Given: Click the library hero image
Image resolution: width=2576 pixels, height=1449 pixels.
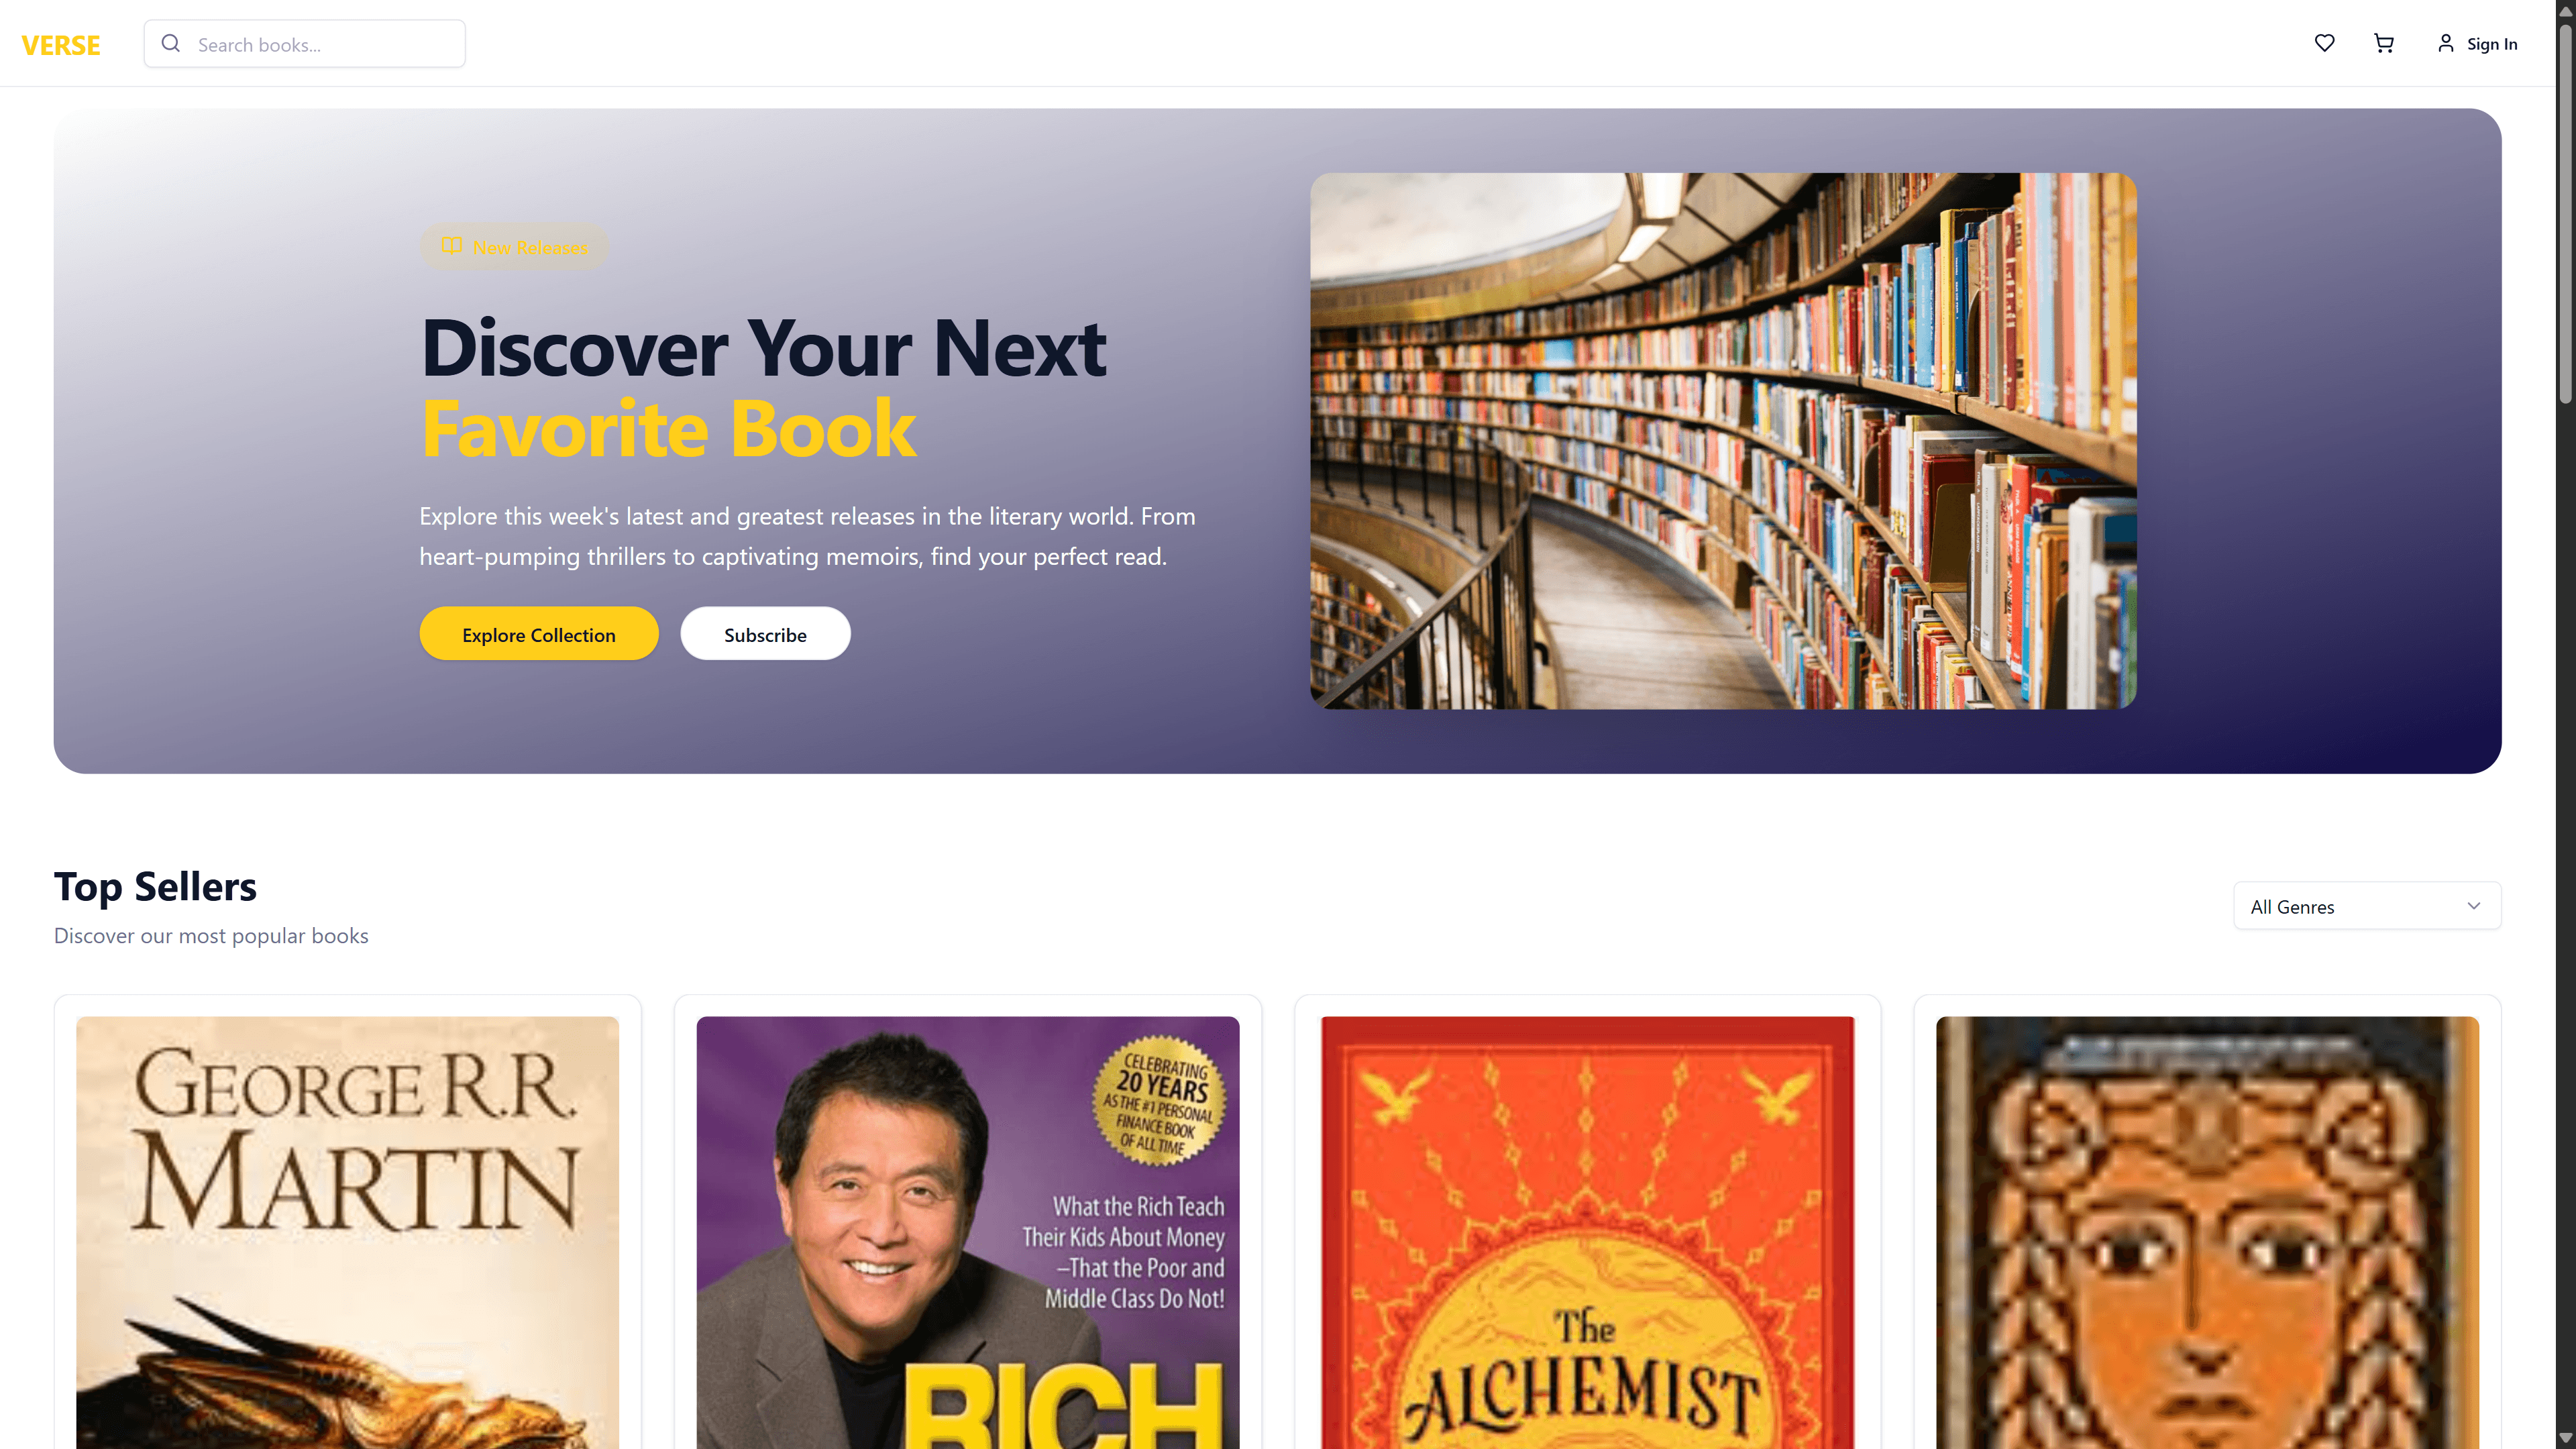Looking at the screenshot, I should tap(1723, 441).
